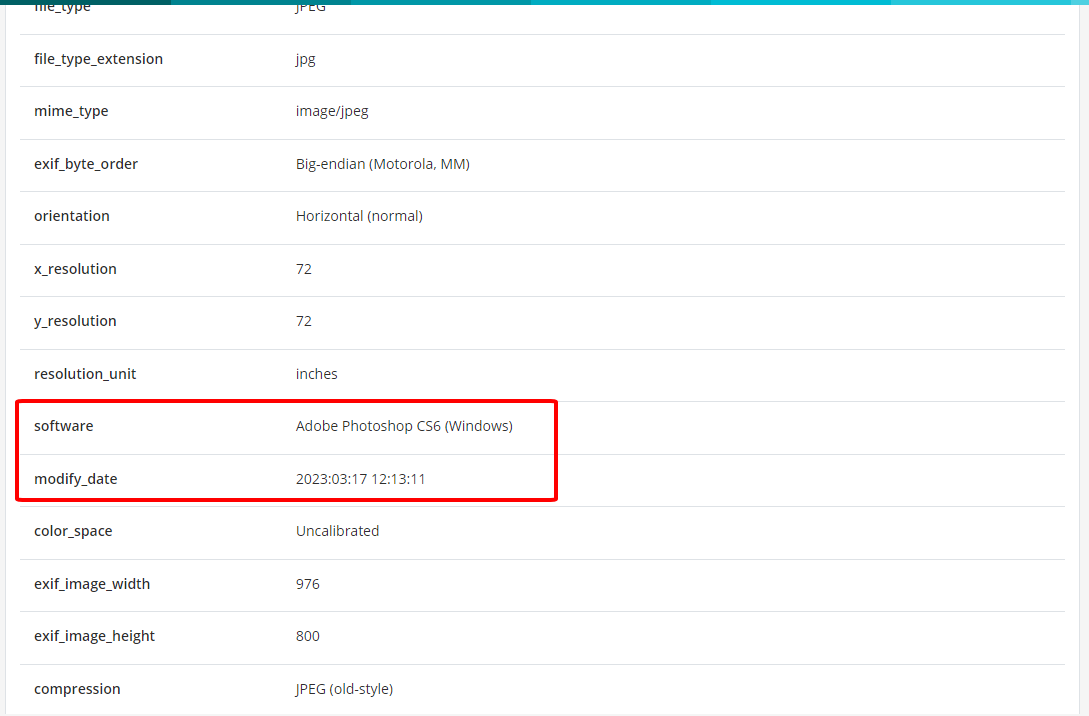The height and width of the screenshot is (716, 1089).
Task: Click the orientation row label
Action: click(72, 216)
